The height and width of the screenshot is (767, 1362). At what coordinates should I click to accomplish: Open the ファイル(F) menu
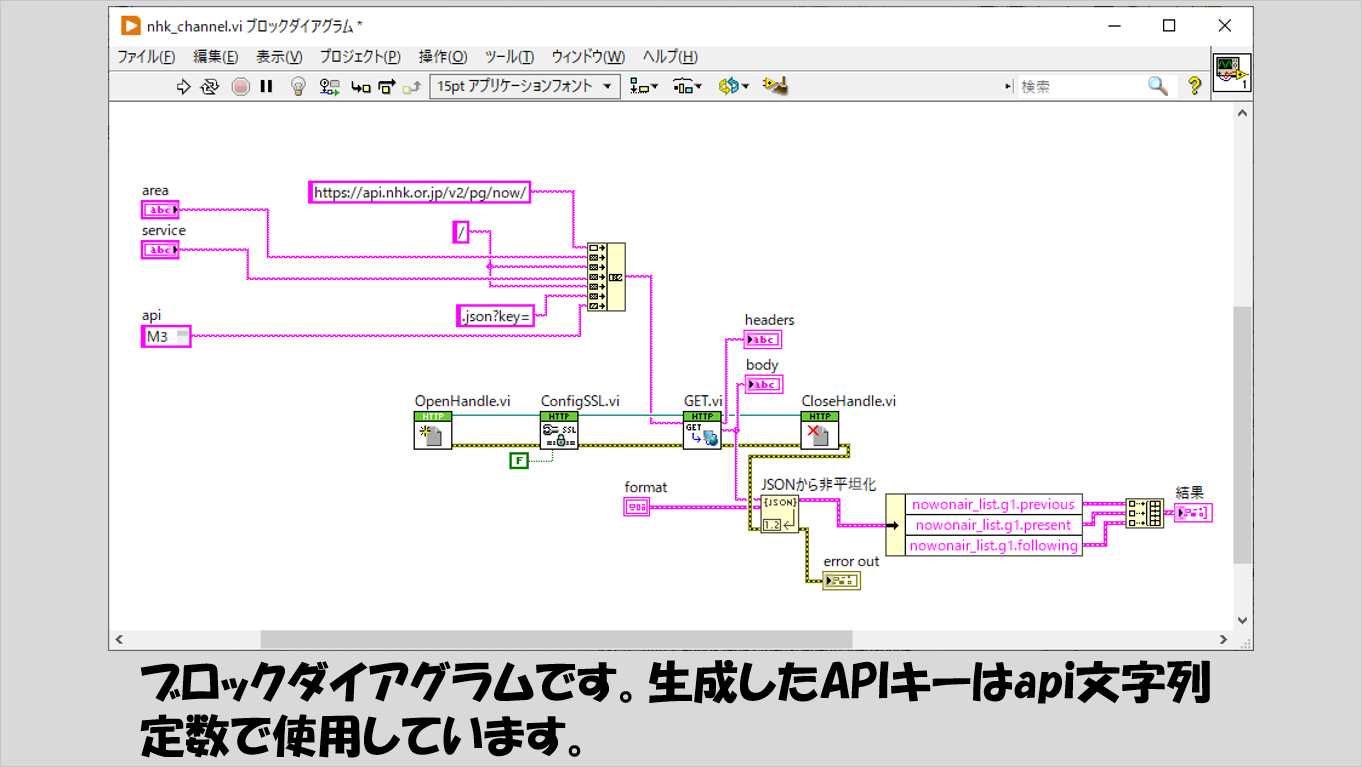(146, 57)
